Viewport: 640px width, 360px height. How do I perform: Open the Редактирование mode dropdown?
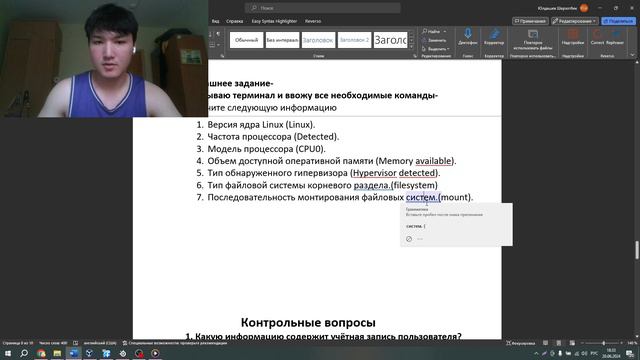tap(574, 21)
